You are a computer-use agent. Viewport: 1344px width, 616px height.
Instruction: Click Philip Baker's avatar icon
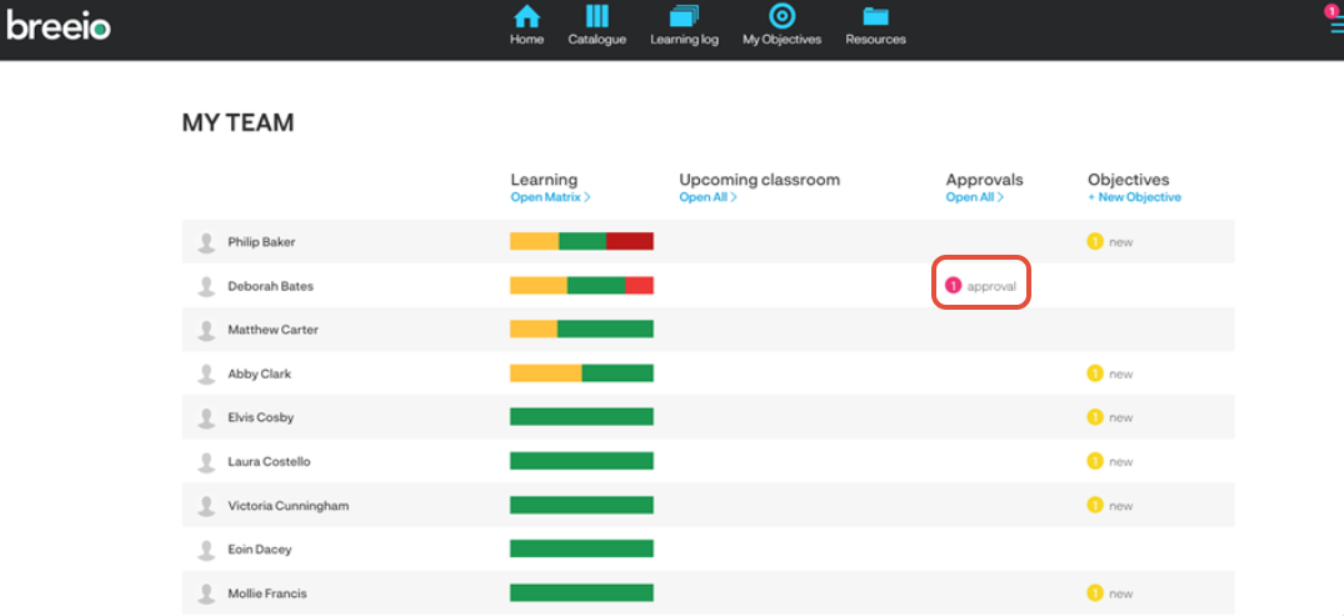(206, 242)
